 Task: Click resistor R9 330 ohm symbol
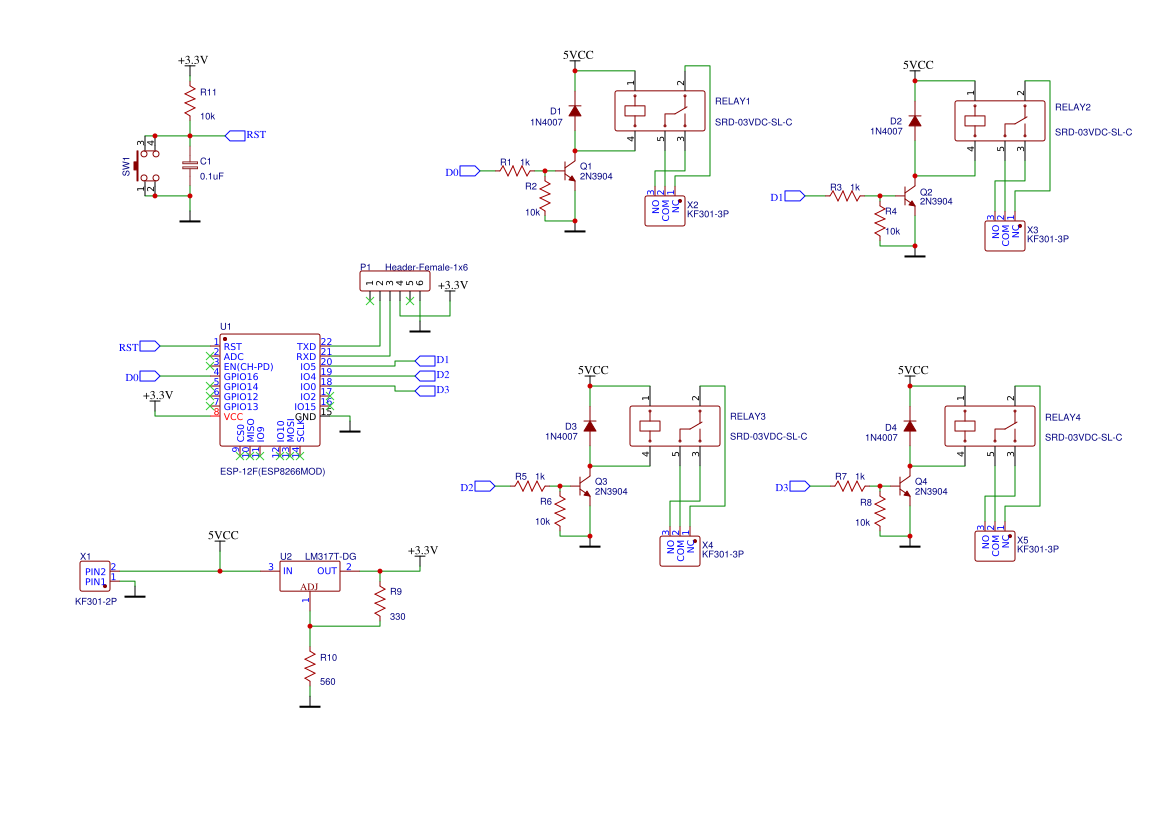point(380,604)
